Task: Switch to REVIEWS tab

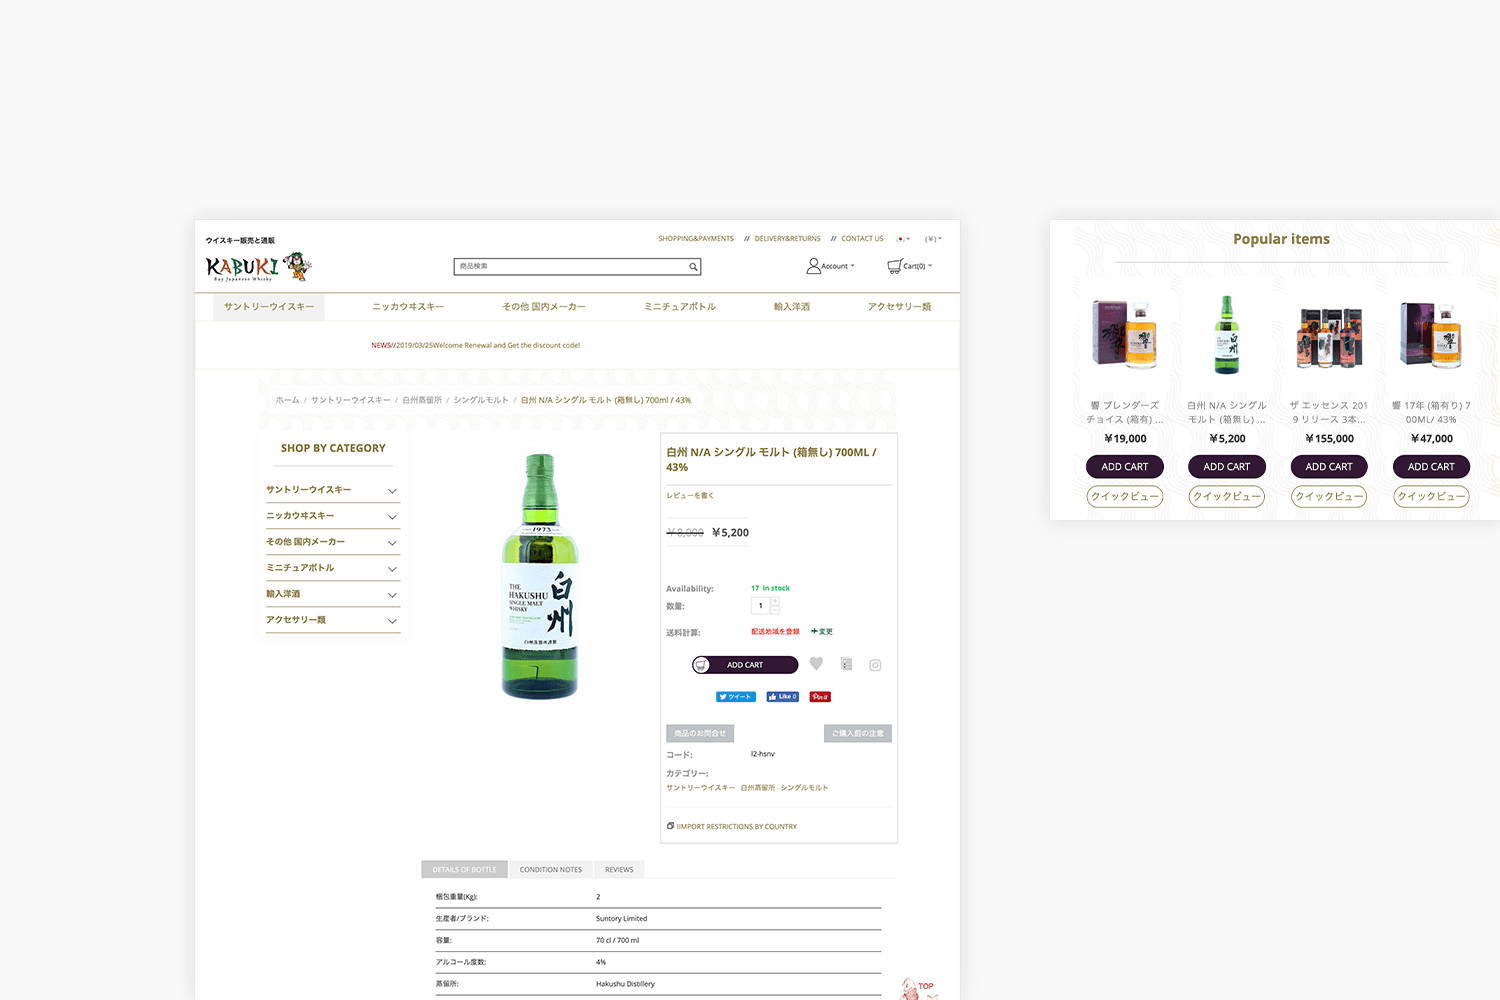Action: (x=619, y=870)
